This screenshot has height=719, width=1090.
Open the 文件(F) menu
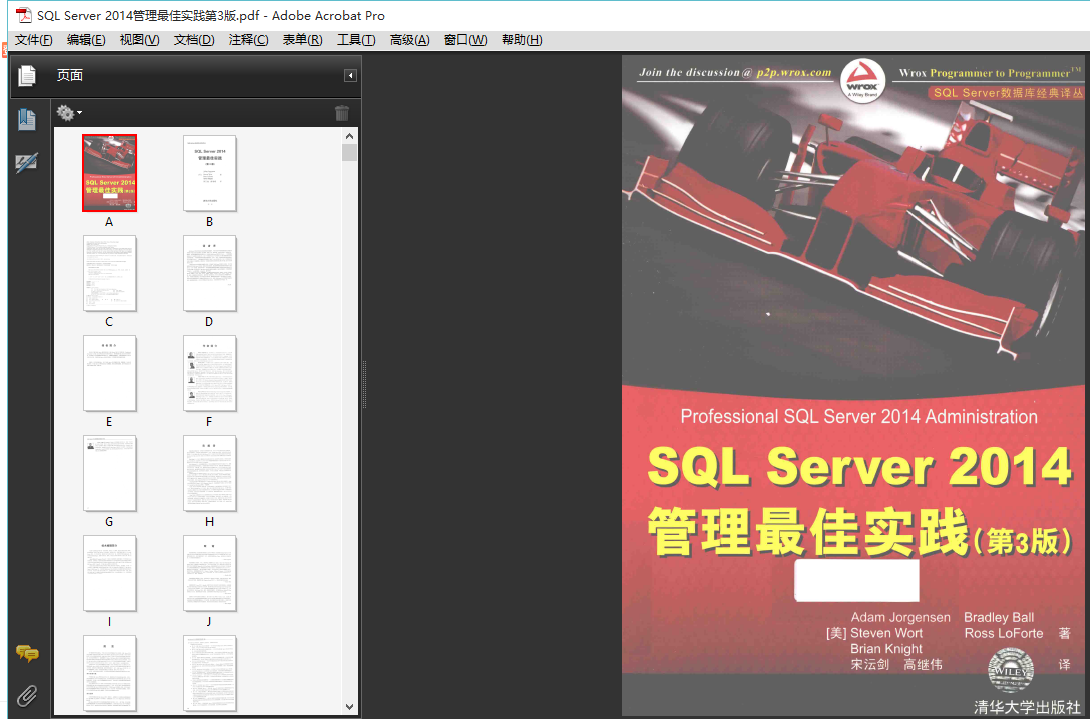(x=33, y=40)
